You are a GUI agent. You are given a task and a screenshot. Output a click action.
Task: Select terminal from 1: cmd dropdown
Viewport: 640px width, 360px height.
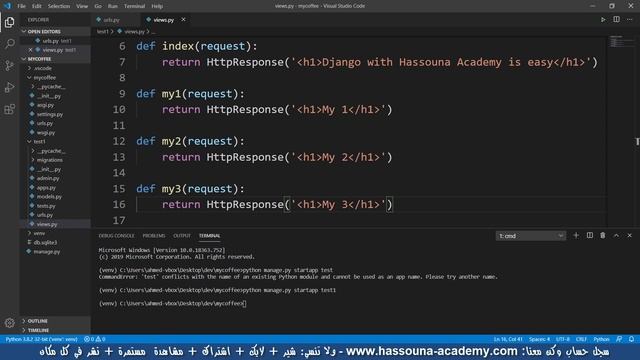click(x=531, y=236)
